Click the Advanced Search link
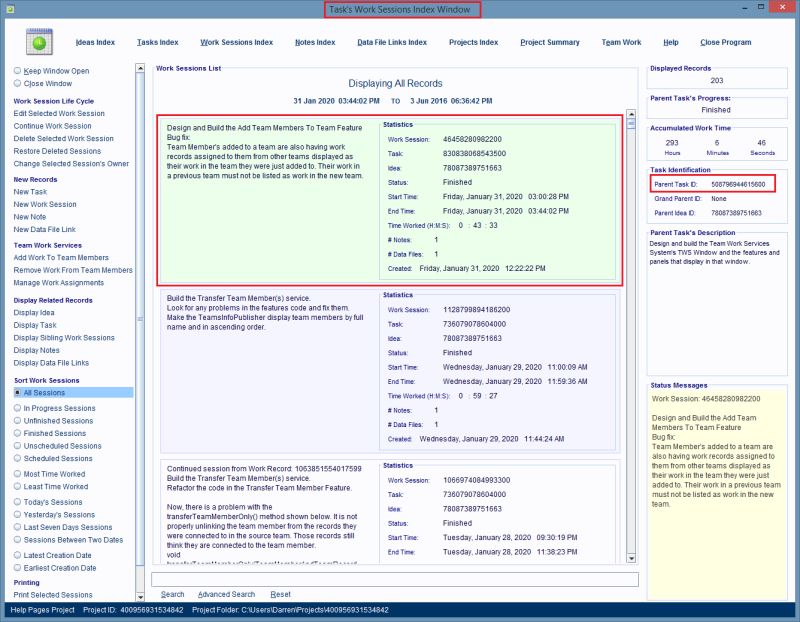Image resolution: width=800 pixels, height=622 pixels. pos(228,594)
